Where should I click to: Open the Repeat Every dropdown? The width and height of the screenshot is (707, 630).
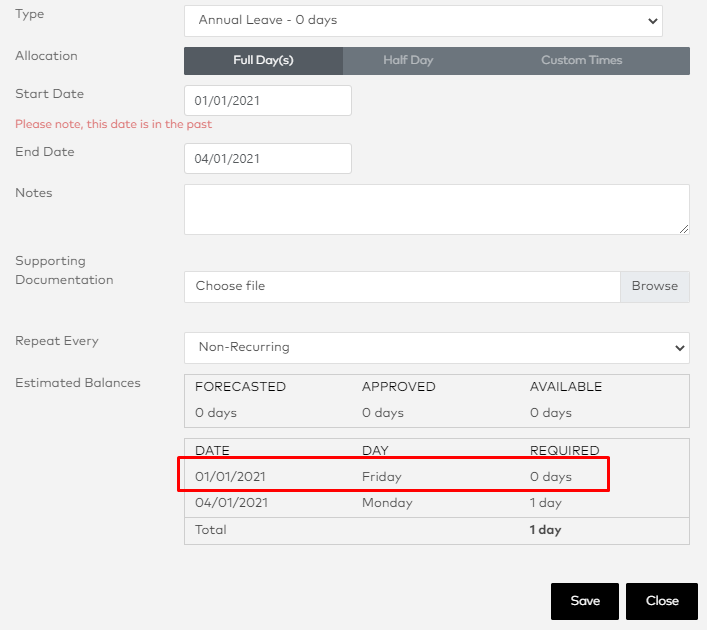pyautogui.click(x=436, y=348)
